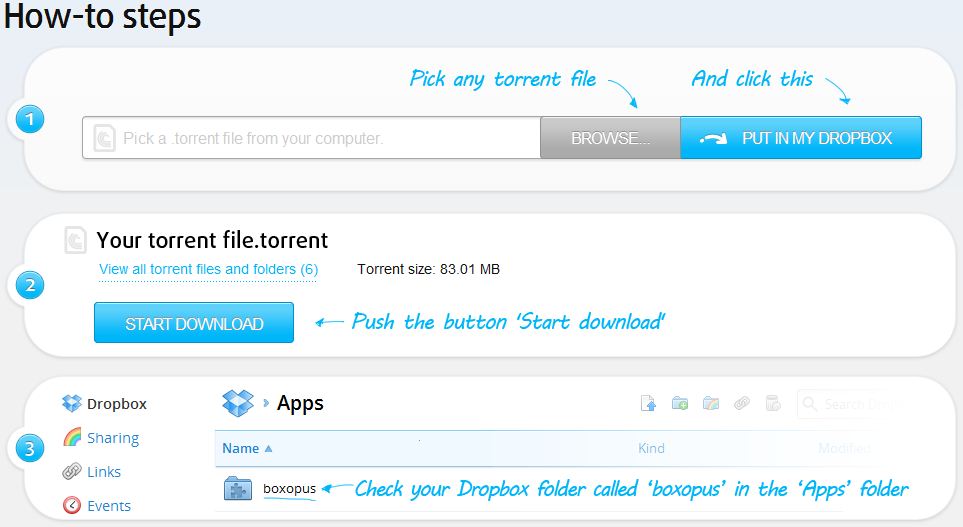The width and height of the screenshot is (963, 527).
Task: Open the boxopus folder name
Action: (289, 488)
